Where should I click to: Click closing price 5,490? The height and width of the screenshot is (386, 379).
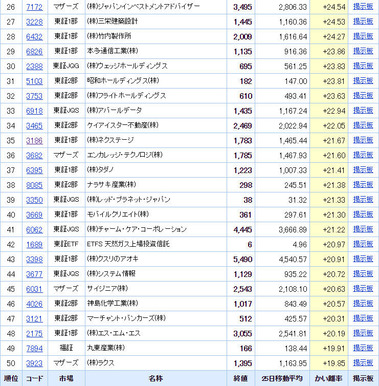[x=242, y=259]
